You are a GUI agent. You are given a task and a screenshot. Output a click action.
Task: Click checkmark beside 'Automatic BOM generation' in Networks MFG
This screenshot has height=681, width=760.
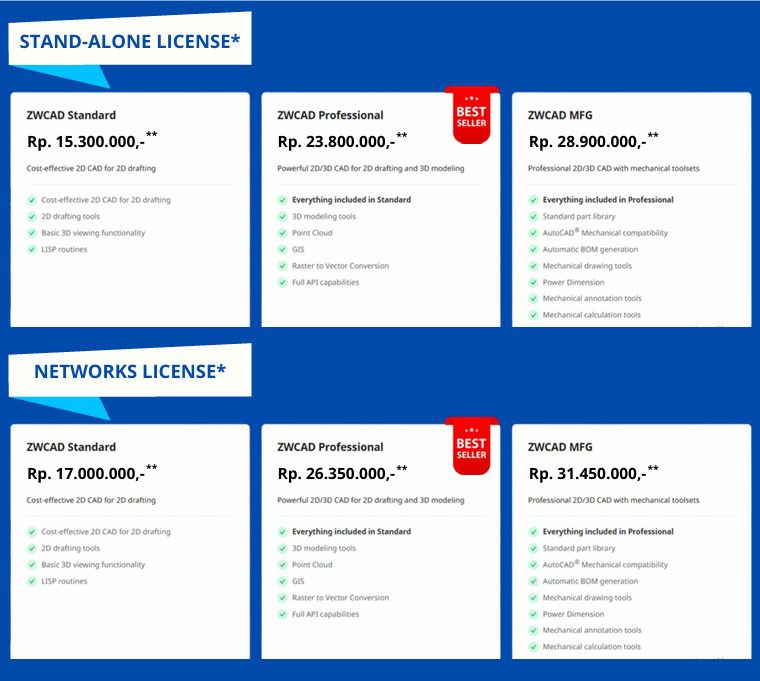(533, 581)
